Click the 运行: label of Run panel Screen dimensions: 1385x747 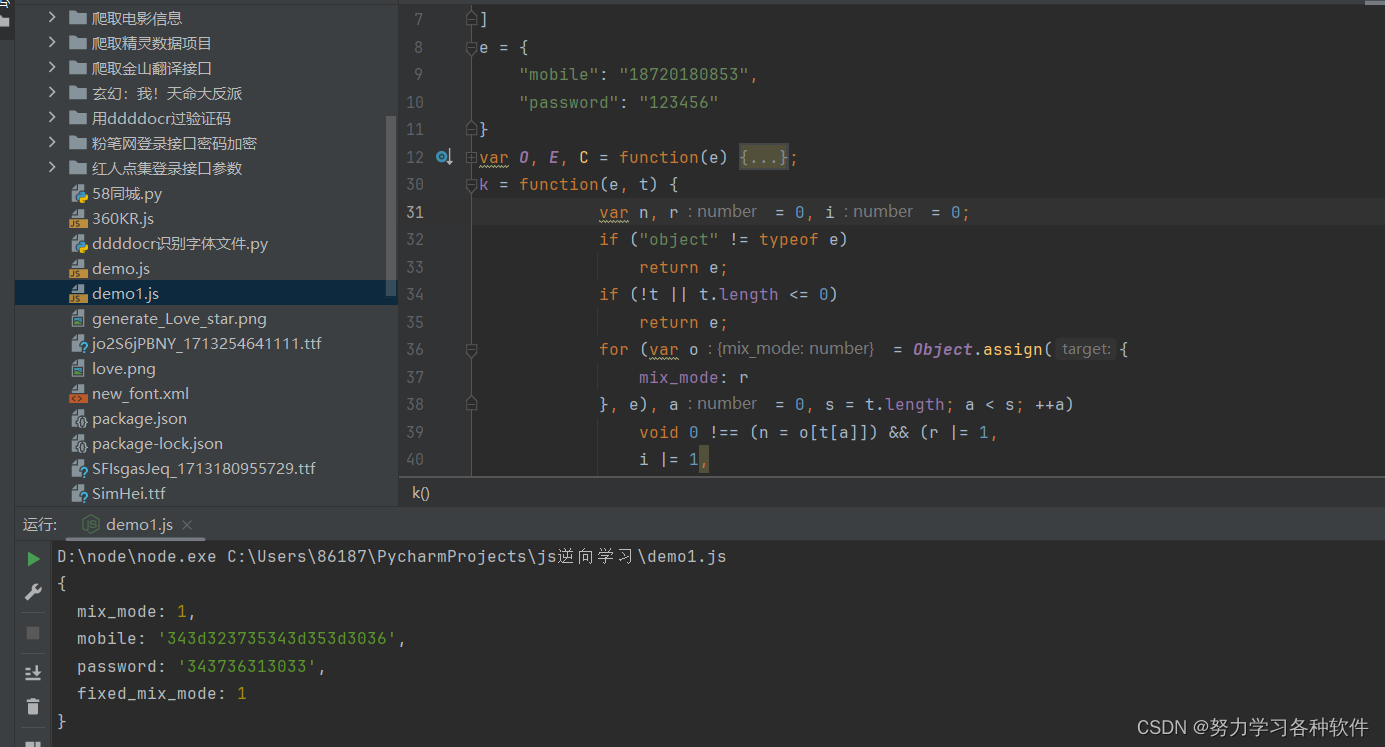coord(41,525)
